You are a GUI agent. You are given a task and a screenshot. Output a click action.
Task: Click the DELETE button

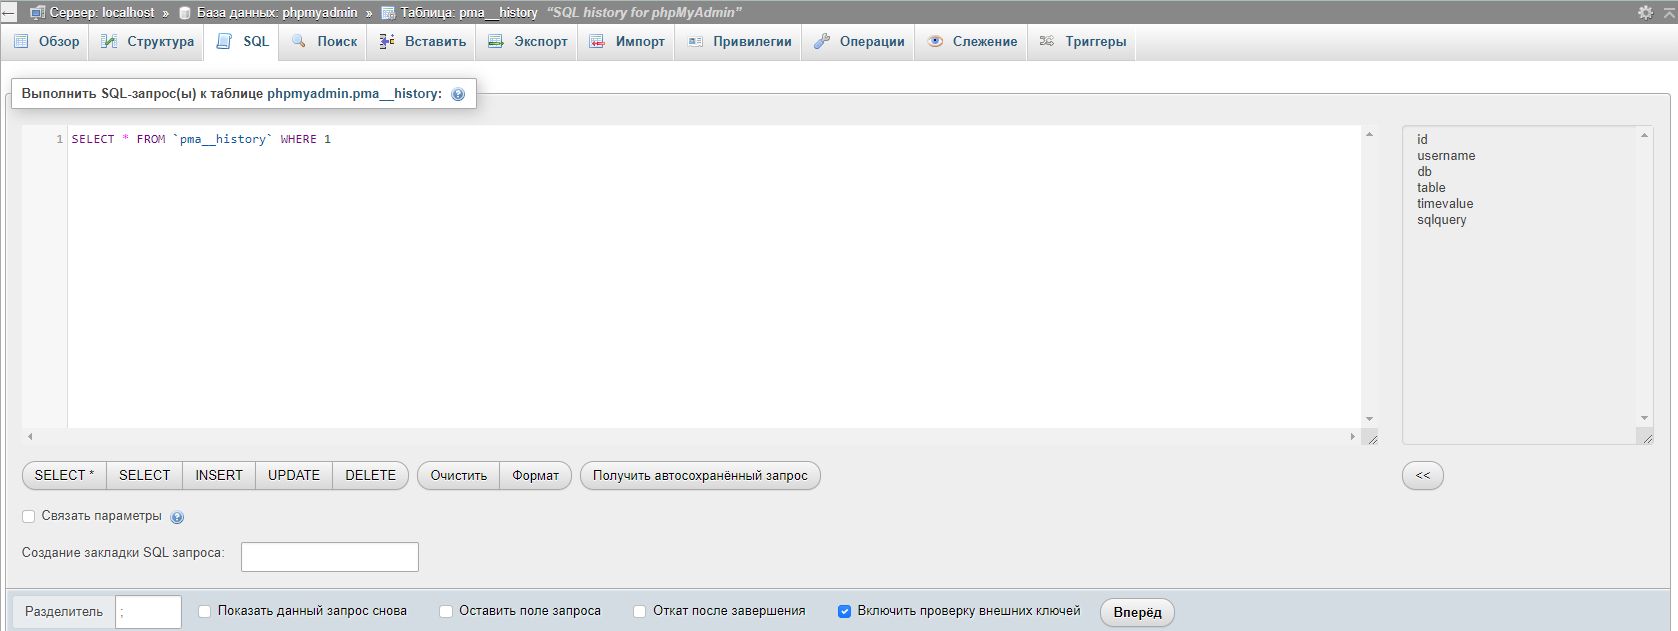(x=371, y=475)
